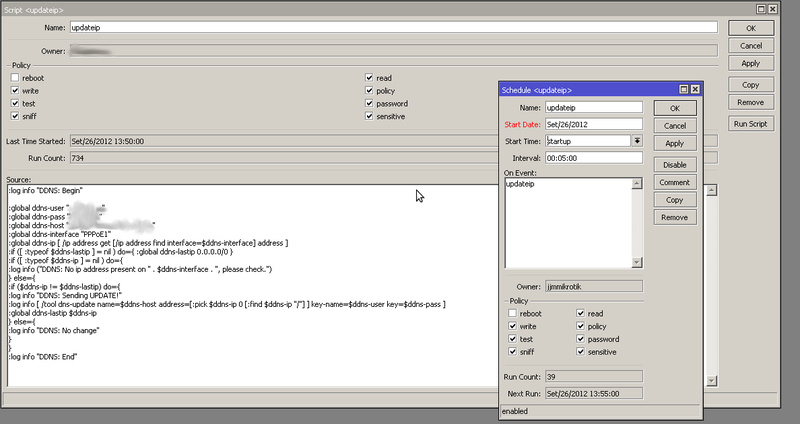
Task: Toggle test policy in Script window
Action: tap(15, 103)
